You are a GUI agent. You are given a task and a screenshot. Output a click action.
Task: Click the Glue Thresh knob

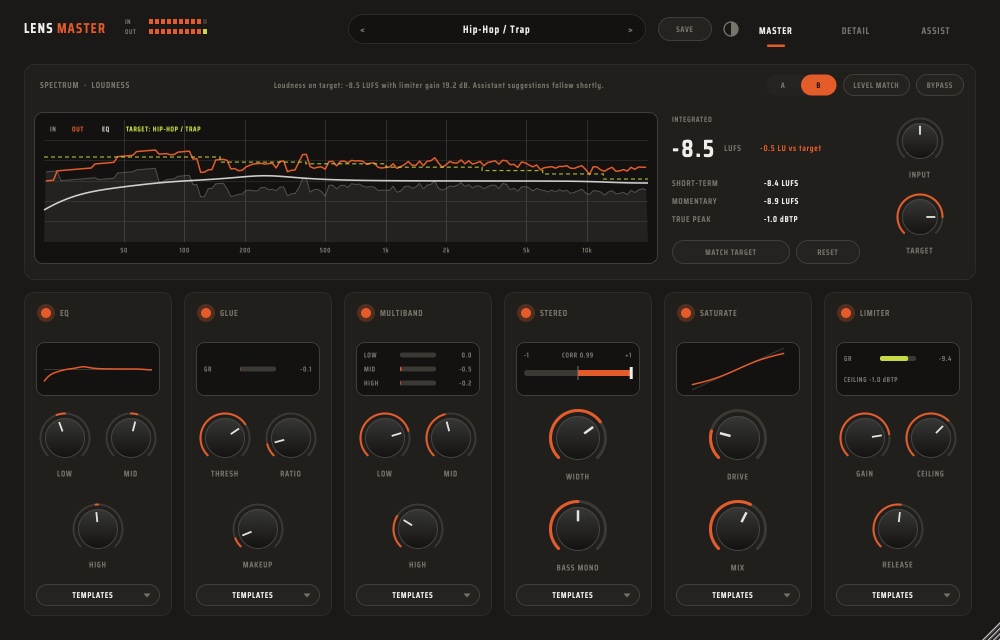point(224,438)
